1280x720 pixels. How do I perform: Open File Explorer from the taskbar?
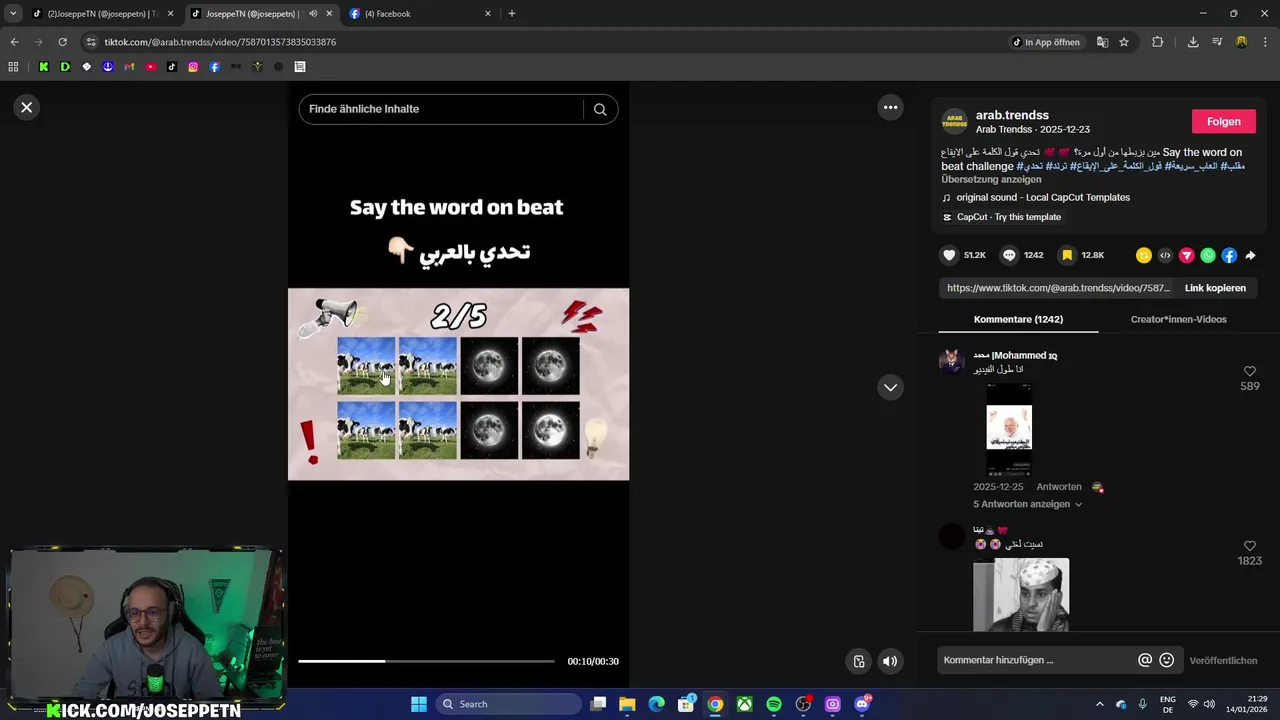[x=627, y=704]
